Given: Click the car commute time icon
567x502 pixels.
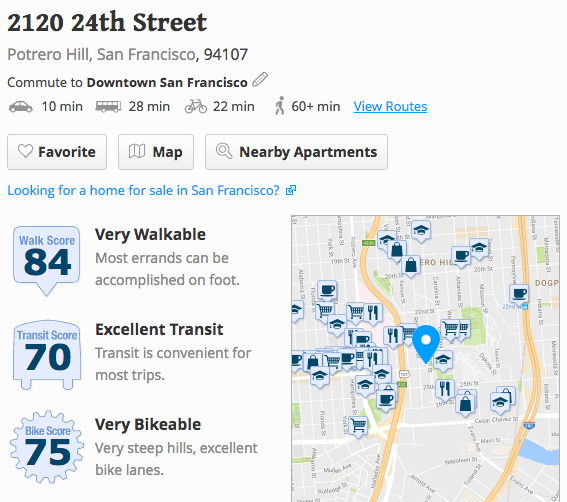Looking at the screenshot, I should tap(21, 107).
